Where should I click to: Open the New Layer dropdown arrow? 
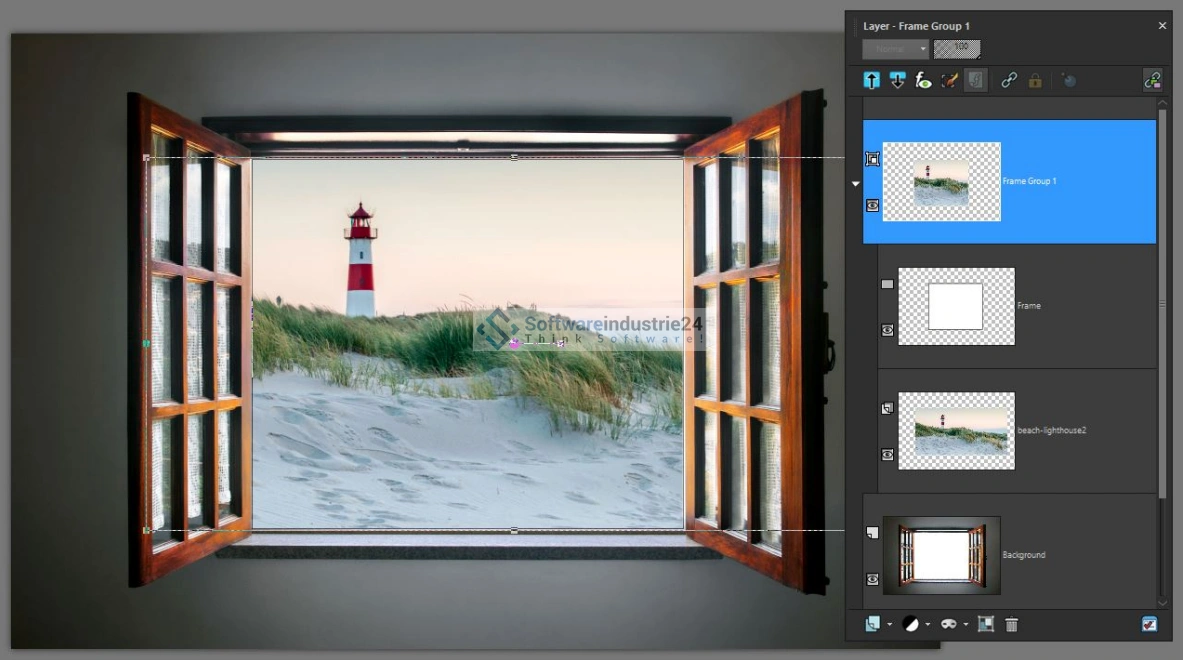point(889,625)
